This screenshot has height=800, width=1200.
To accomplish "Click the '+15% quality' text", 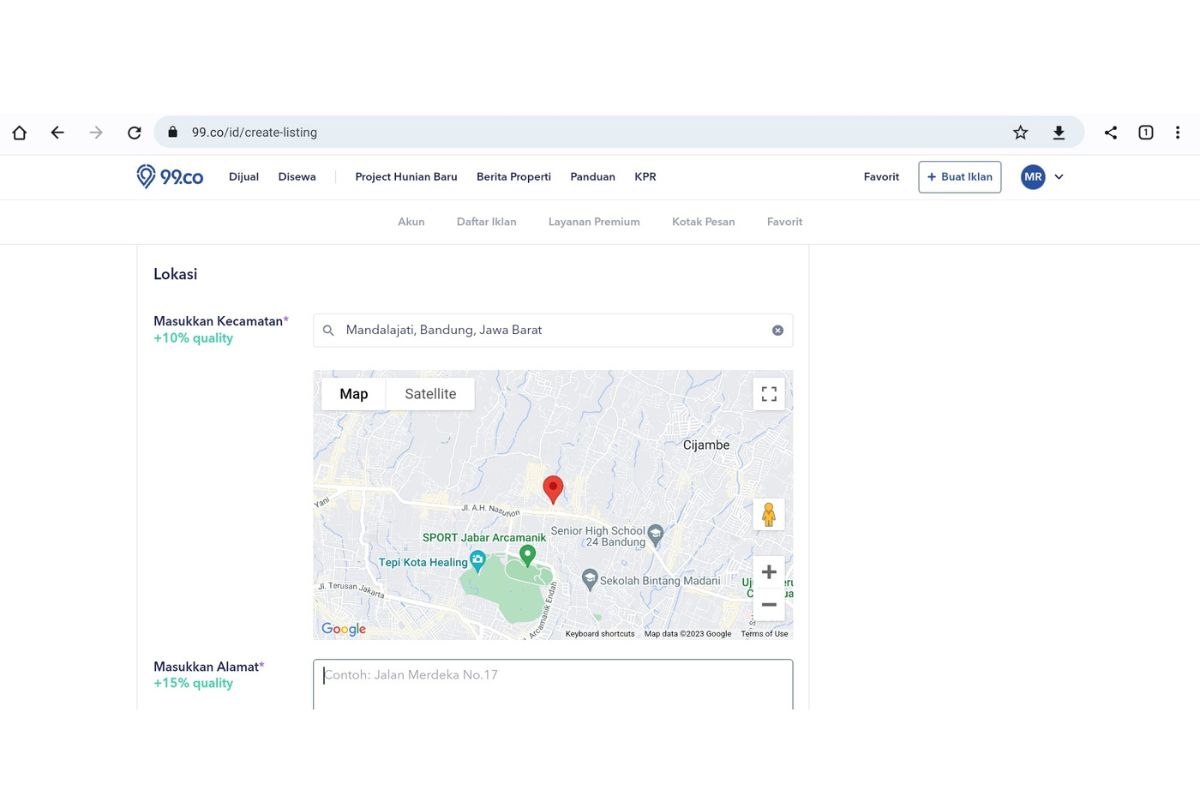I will click(193, 683).
